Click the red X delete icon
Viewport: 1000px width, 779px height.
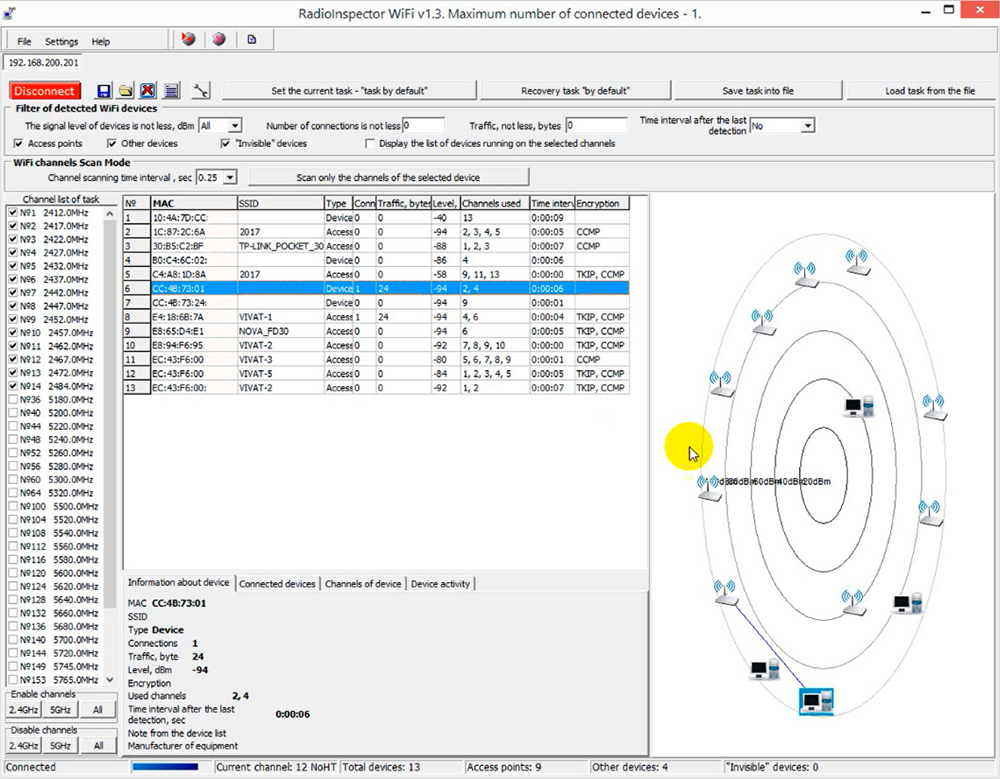click(148, 91)
